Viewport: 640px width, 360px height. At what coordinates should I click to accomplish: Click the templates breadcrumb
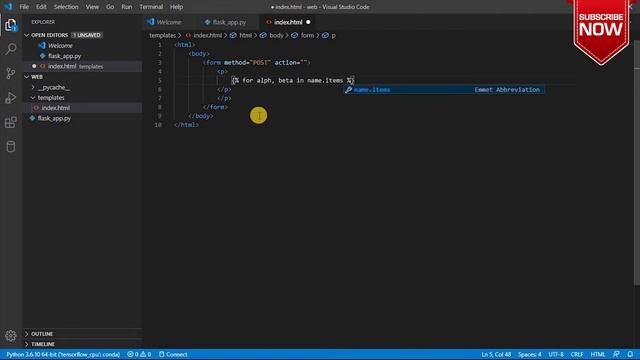click(x=162, y=36)
